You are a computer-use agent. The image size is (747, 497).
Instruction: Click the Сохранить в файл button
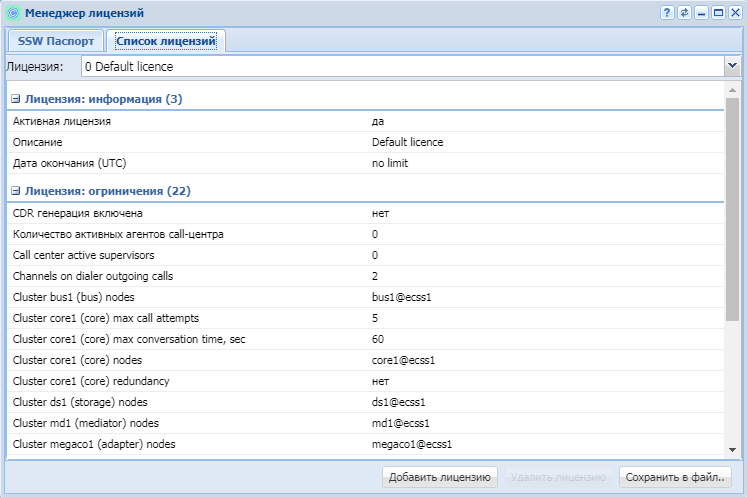click(x=677, y=477)
